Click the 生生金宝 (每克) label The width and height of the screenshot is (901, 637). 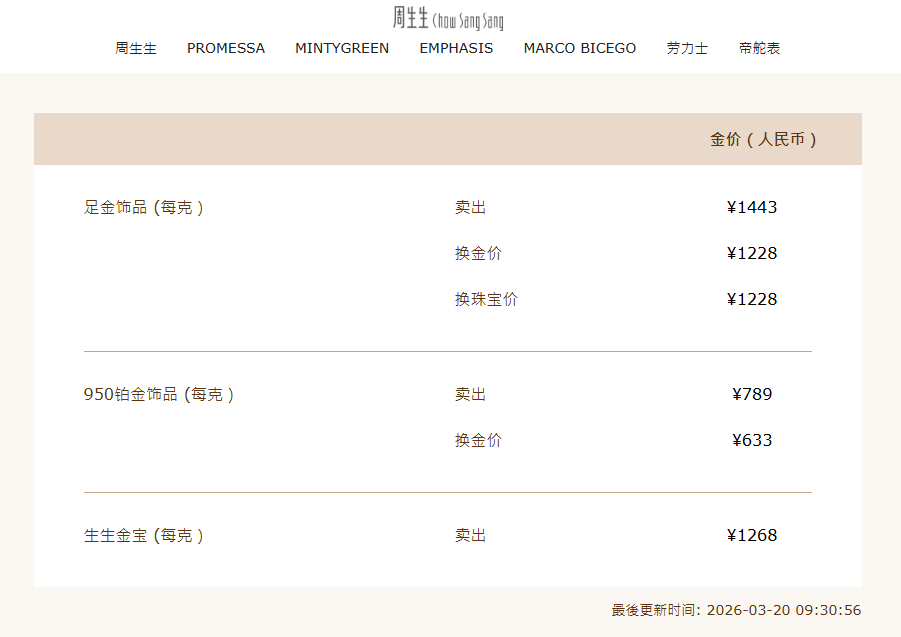point(144,535)
